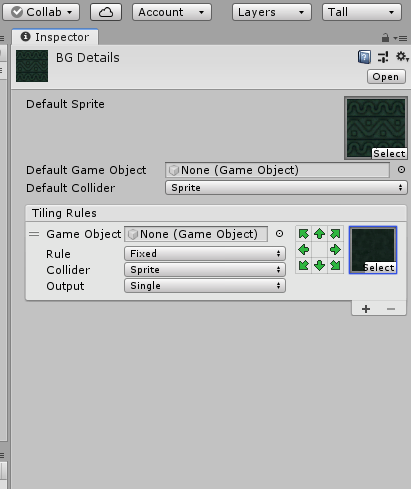The height and width of the screenshot is (489, 411).
Task: Click the tiling rule reorder handle
Action: tap(34, 234)
